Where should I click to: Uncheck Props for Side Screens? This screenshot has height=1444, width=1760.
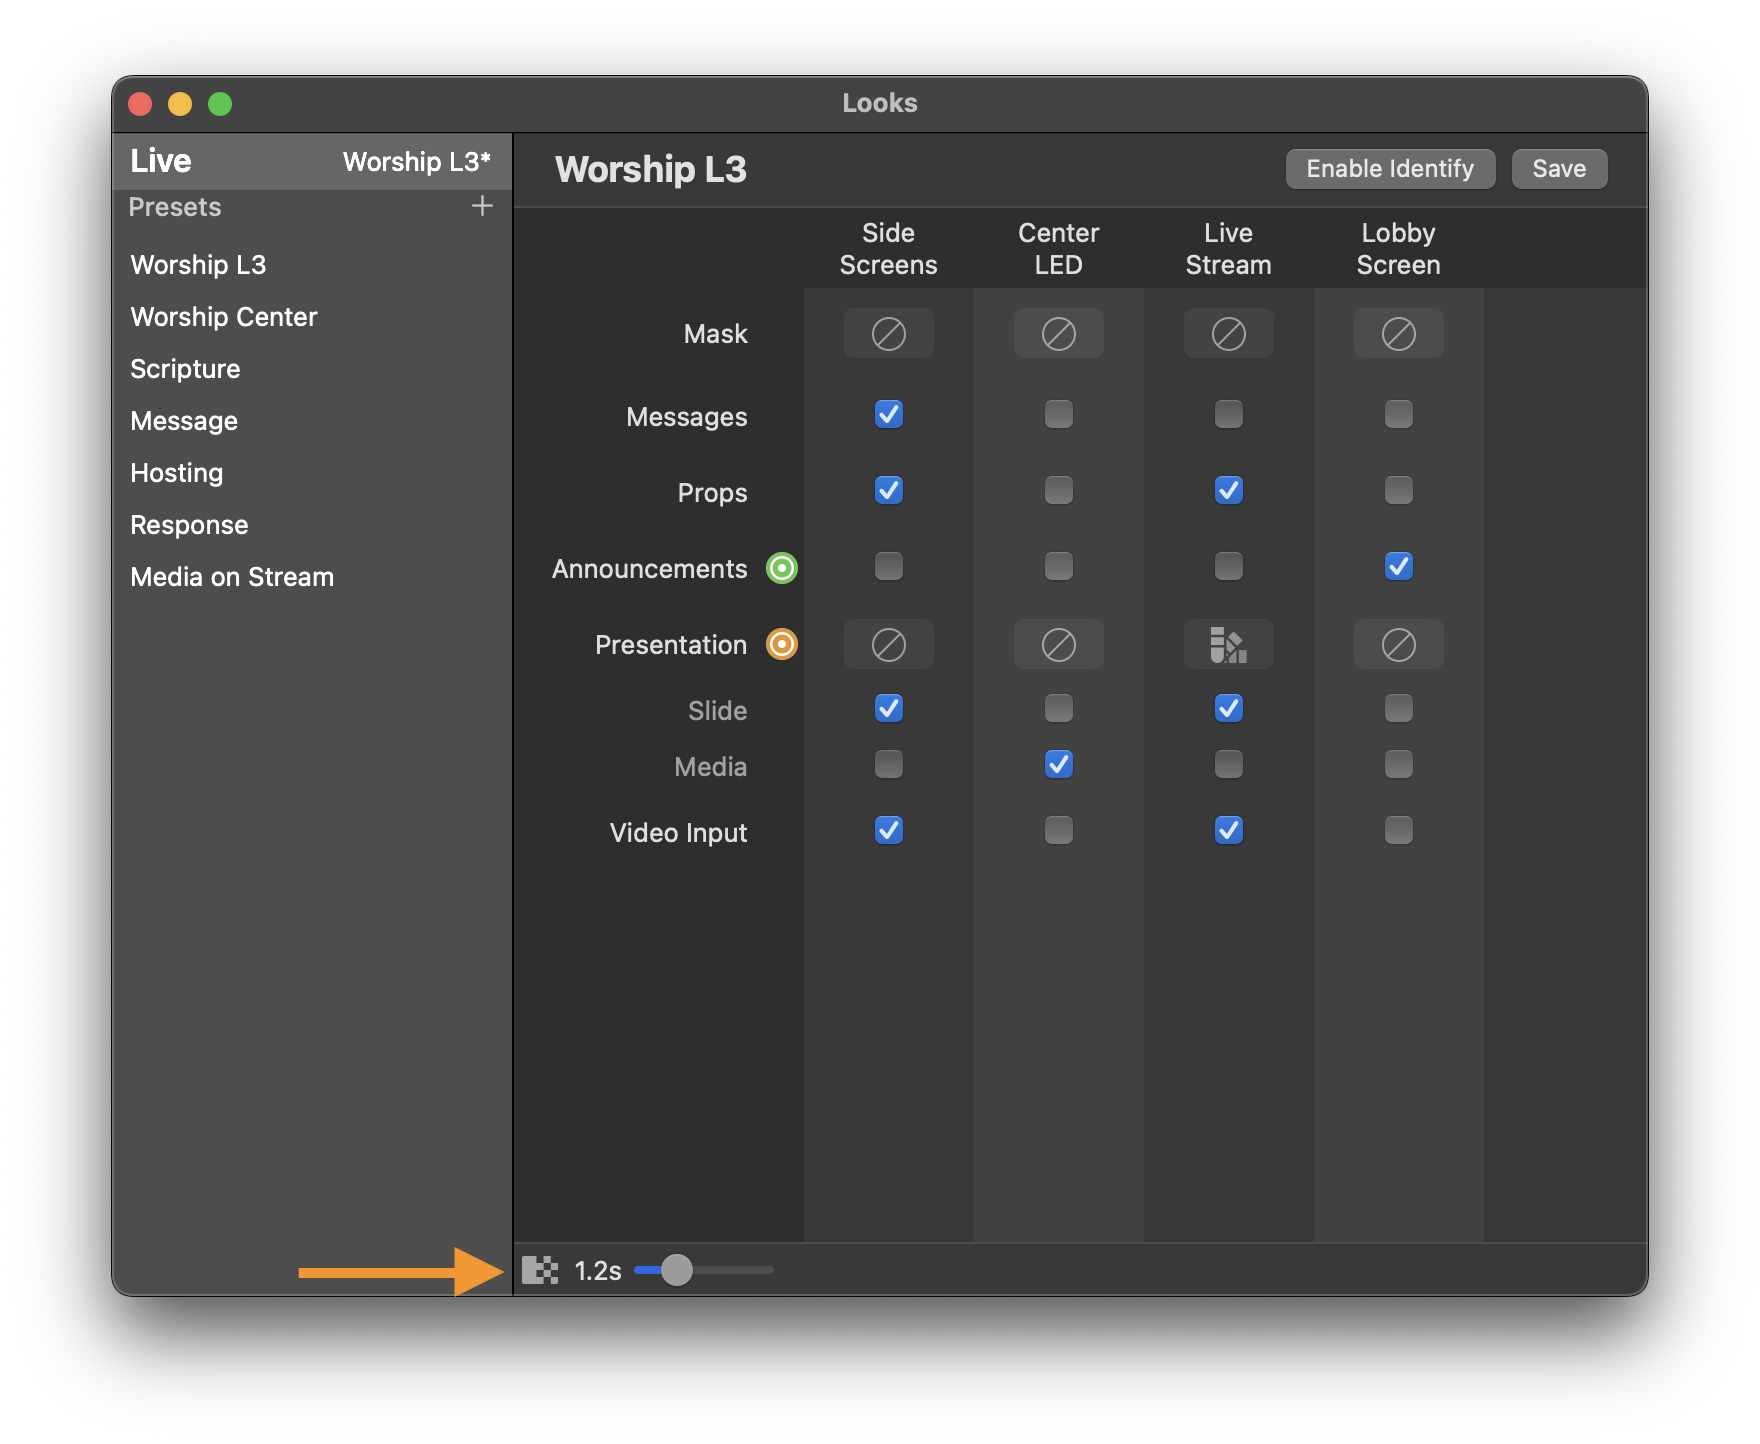888,490
